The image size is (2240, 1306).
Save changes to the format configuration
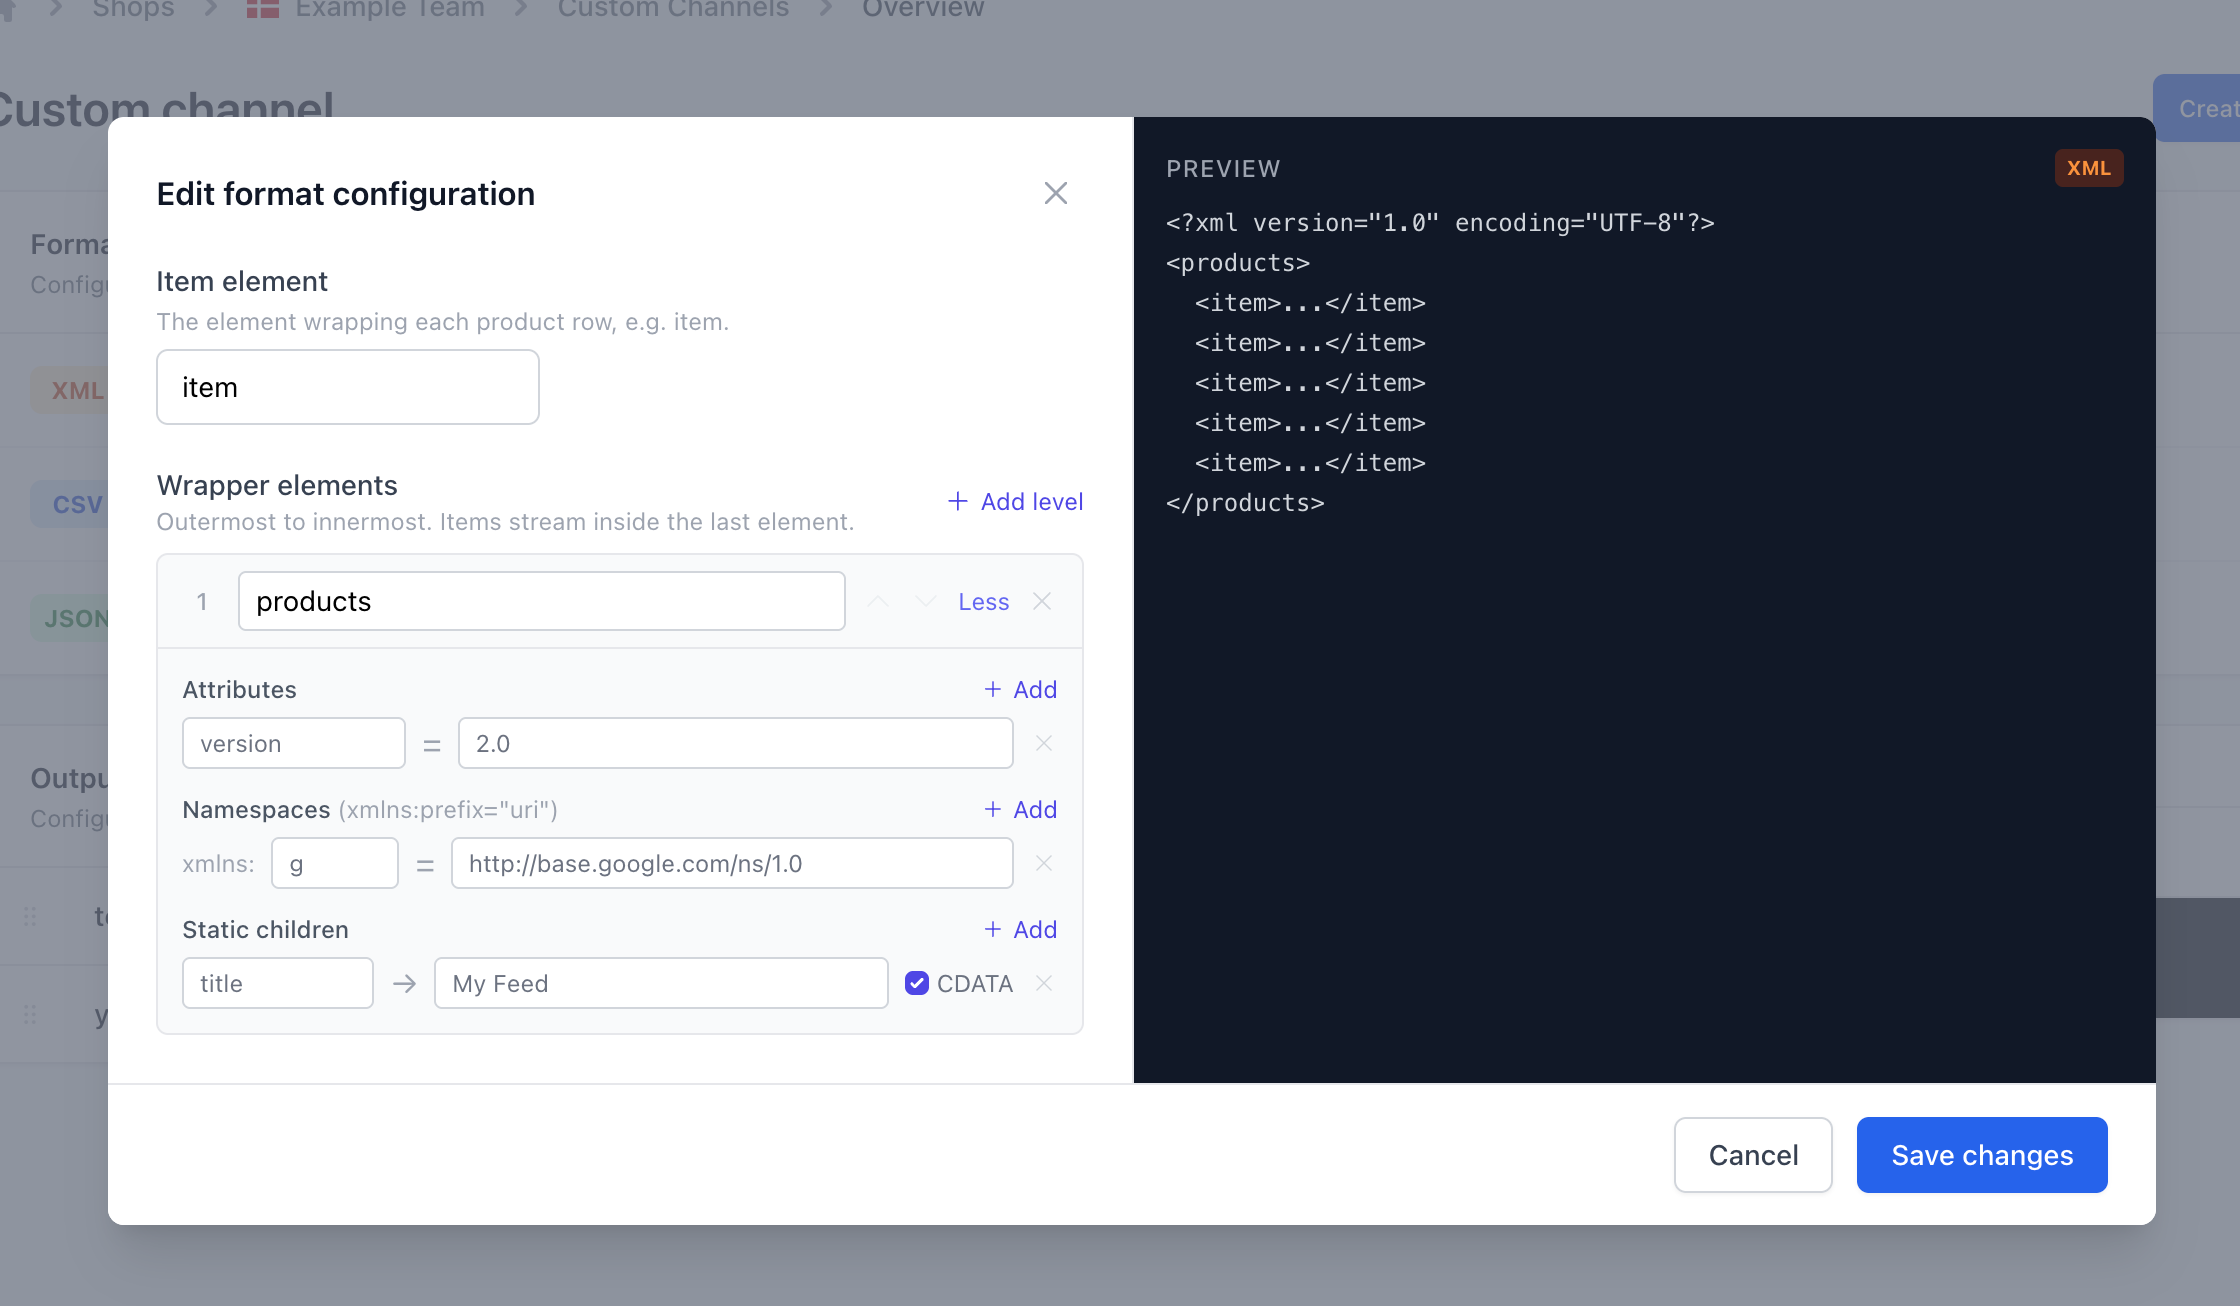point(1981,1155)
